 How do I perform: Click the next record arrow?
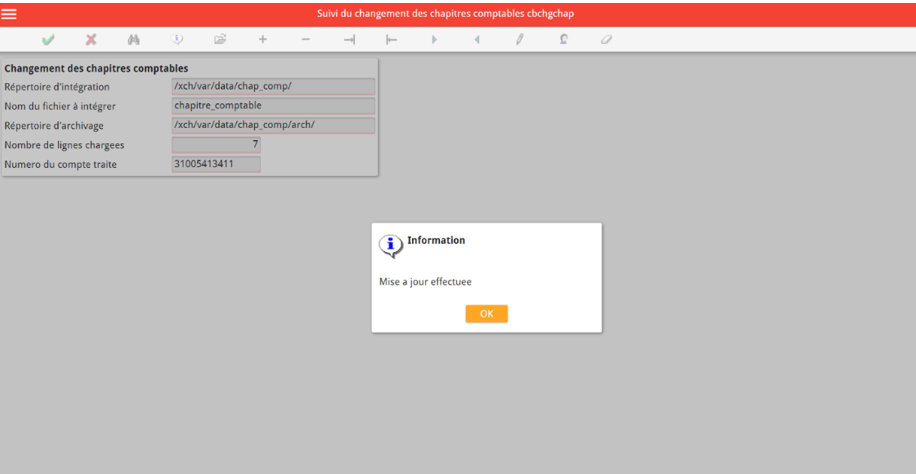tap(434, 40)
